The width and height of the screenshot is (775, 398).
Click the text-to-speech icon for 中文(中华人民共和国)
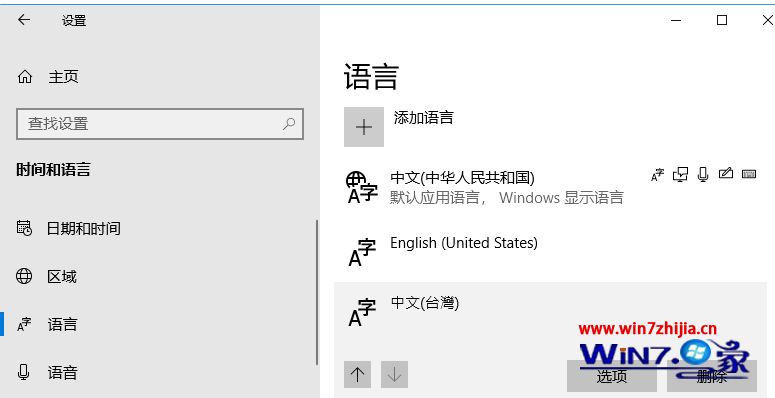tap(657, 175)
